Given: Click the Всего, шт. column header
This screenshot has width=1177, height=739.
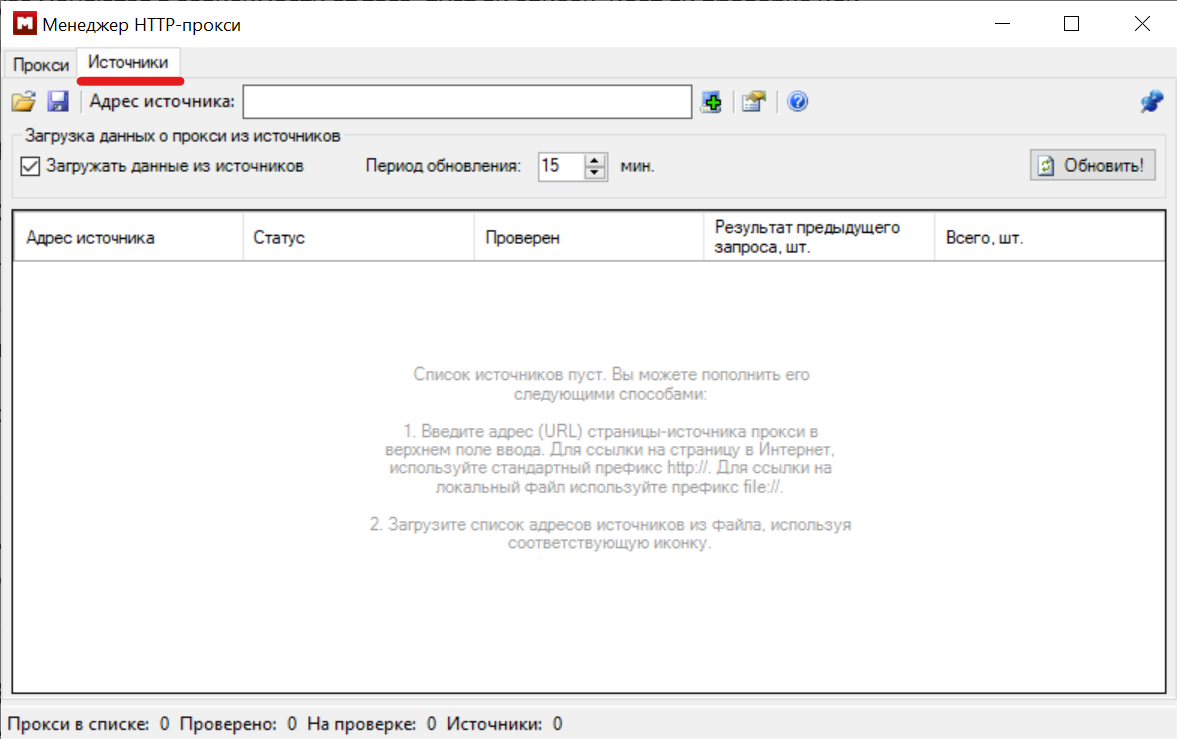Looking at the screenshot, I should point(1048,238).
